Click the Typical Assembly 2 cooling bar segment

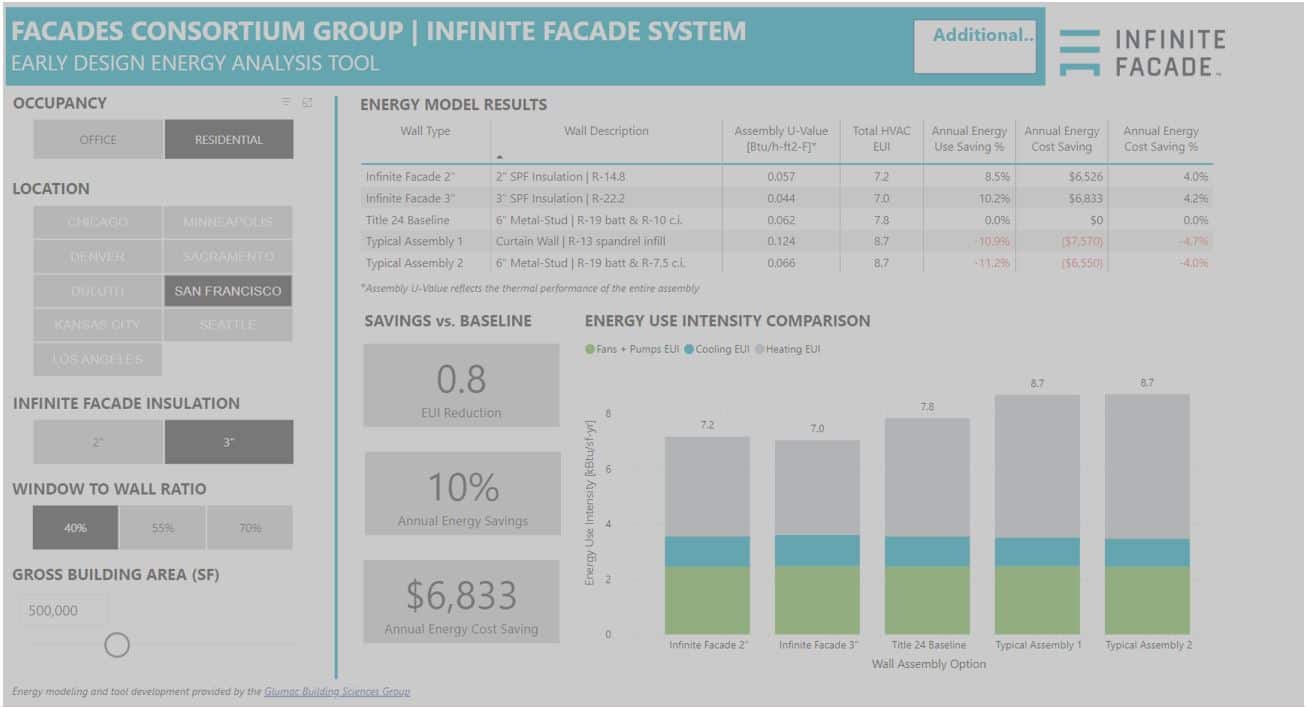pos(1147,553)
